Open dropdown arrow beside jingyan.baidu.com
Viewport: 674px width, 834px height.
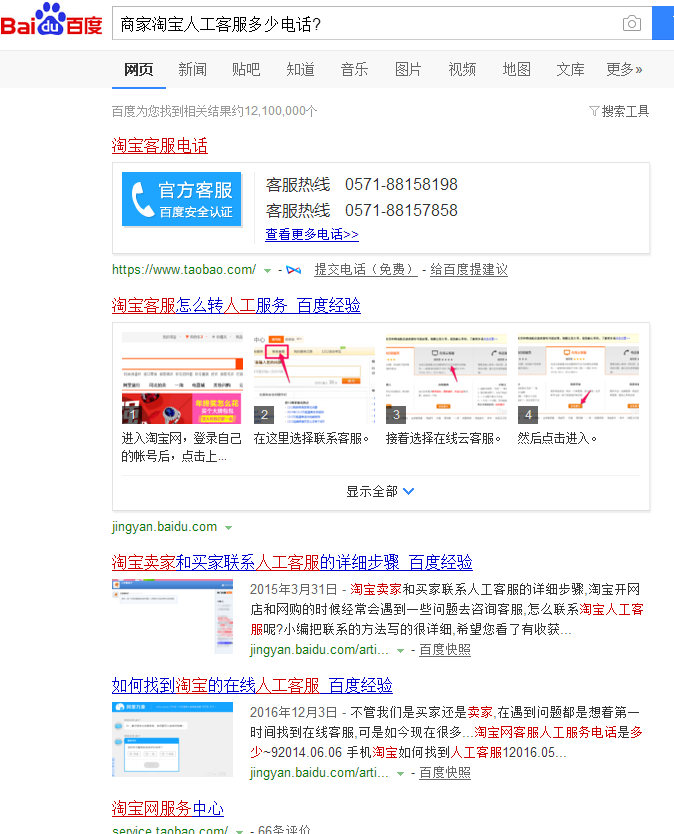click(x=228, y=528)
